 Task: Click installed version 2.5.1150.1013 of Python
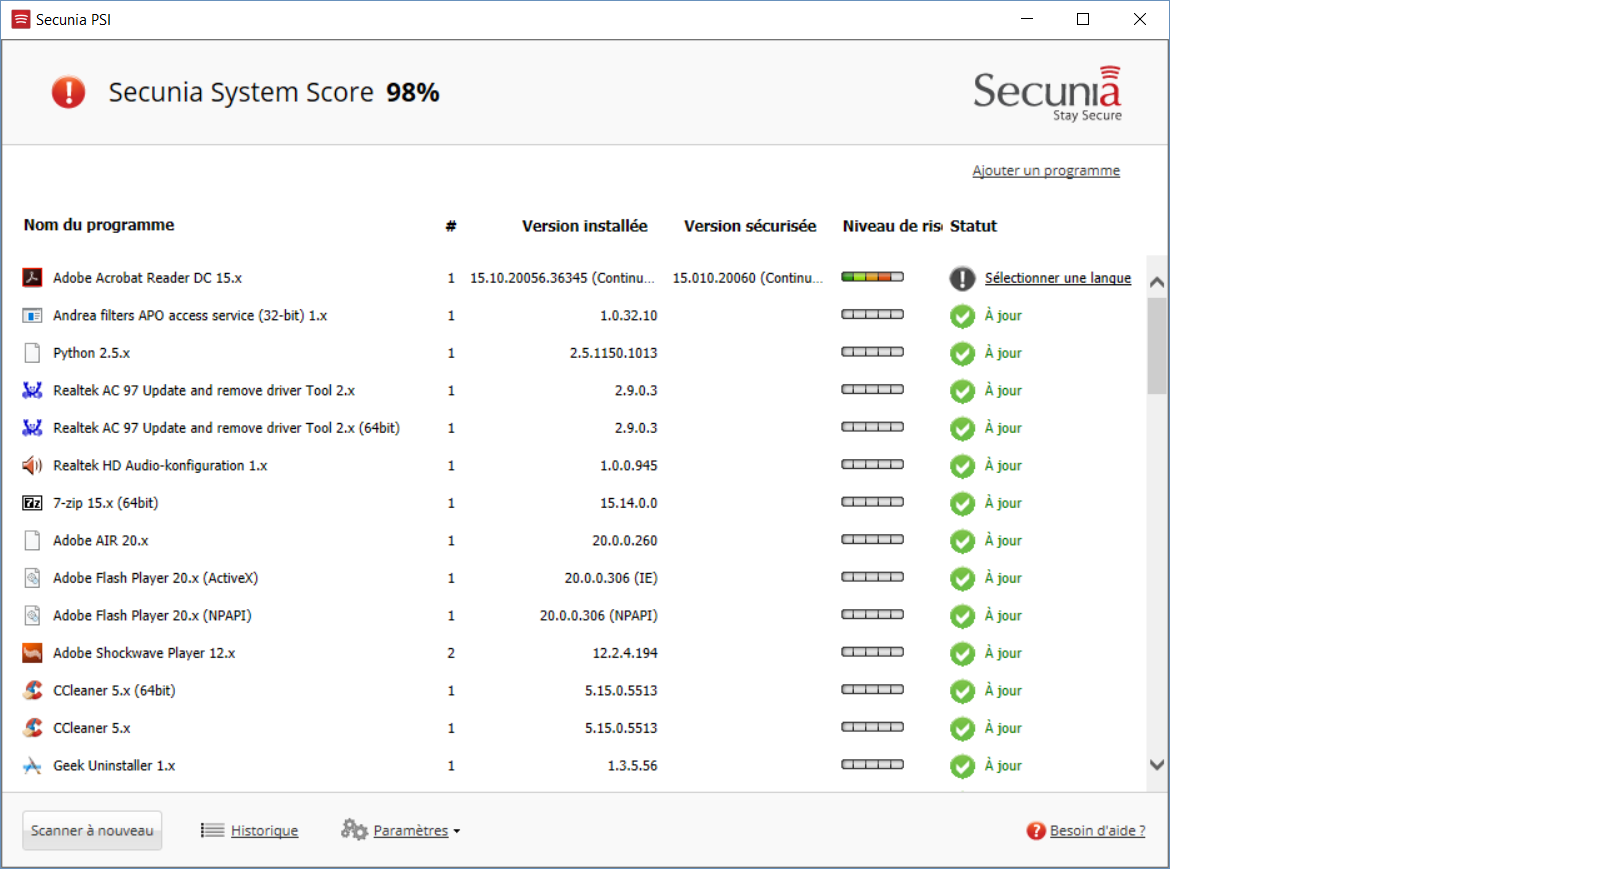pos(613,353)
